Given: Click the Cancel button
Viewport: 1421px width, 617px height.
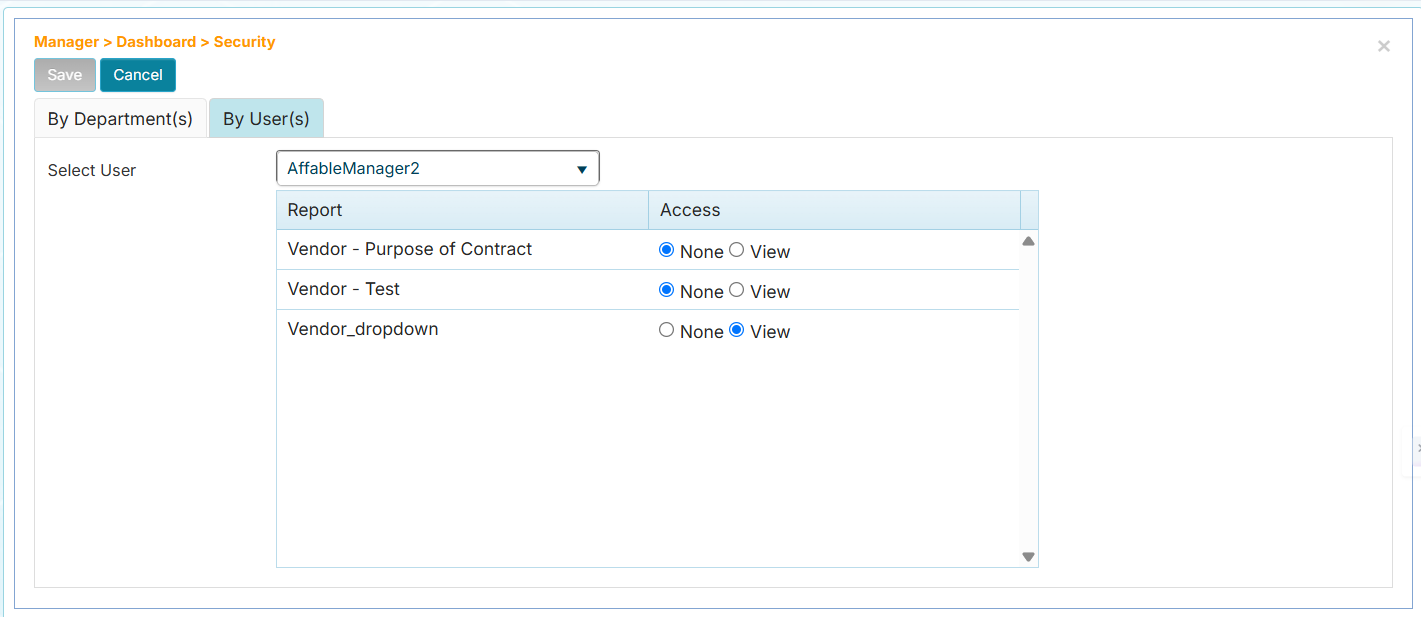Looking at the screenshot, I should click(x=137, y=74).
